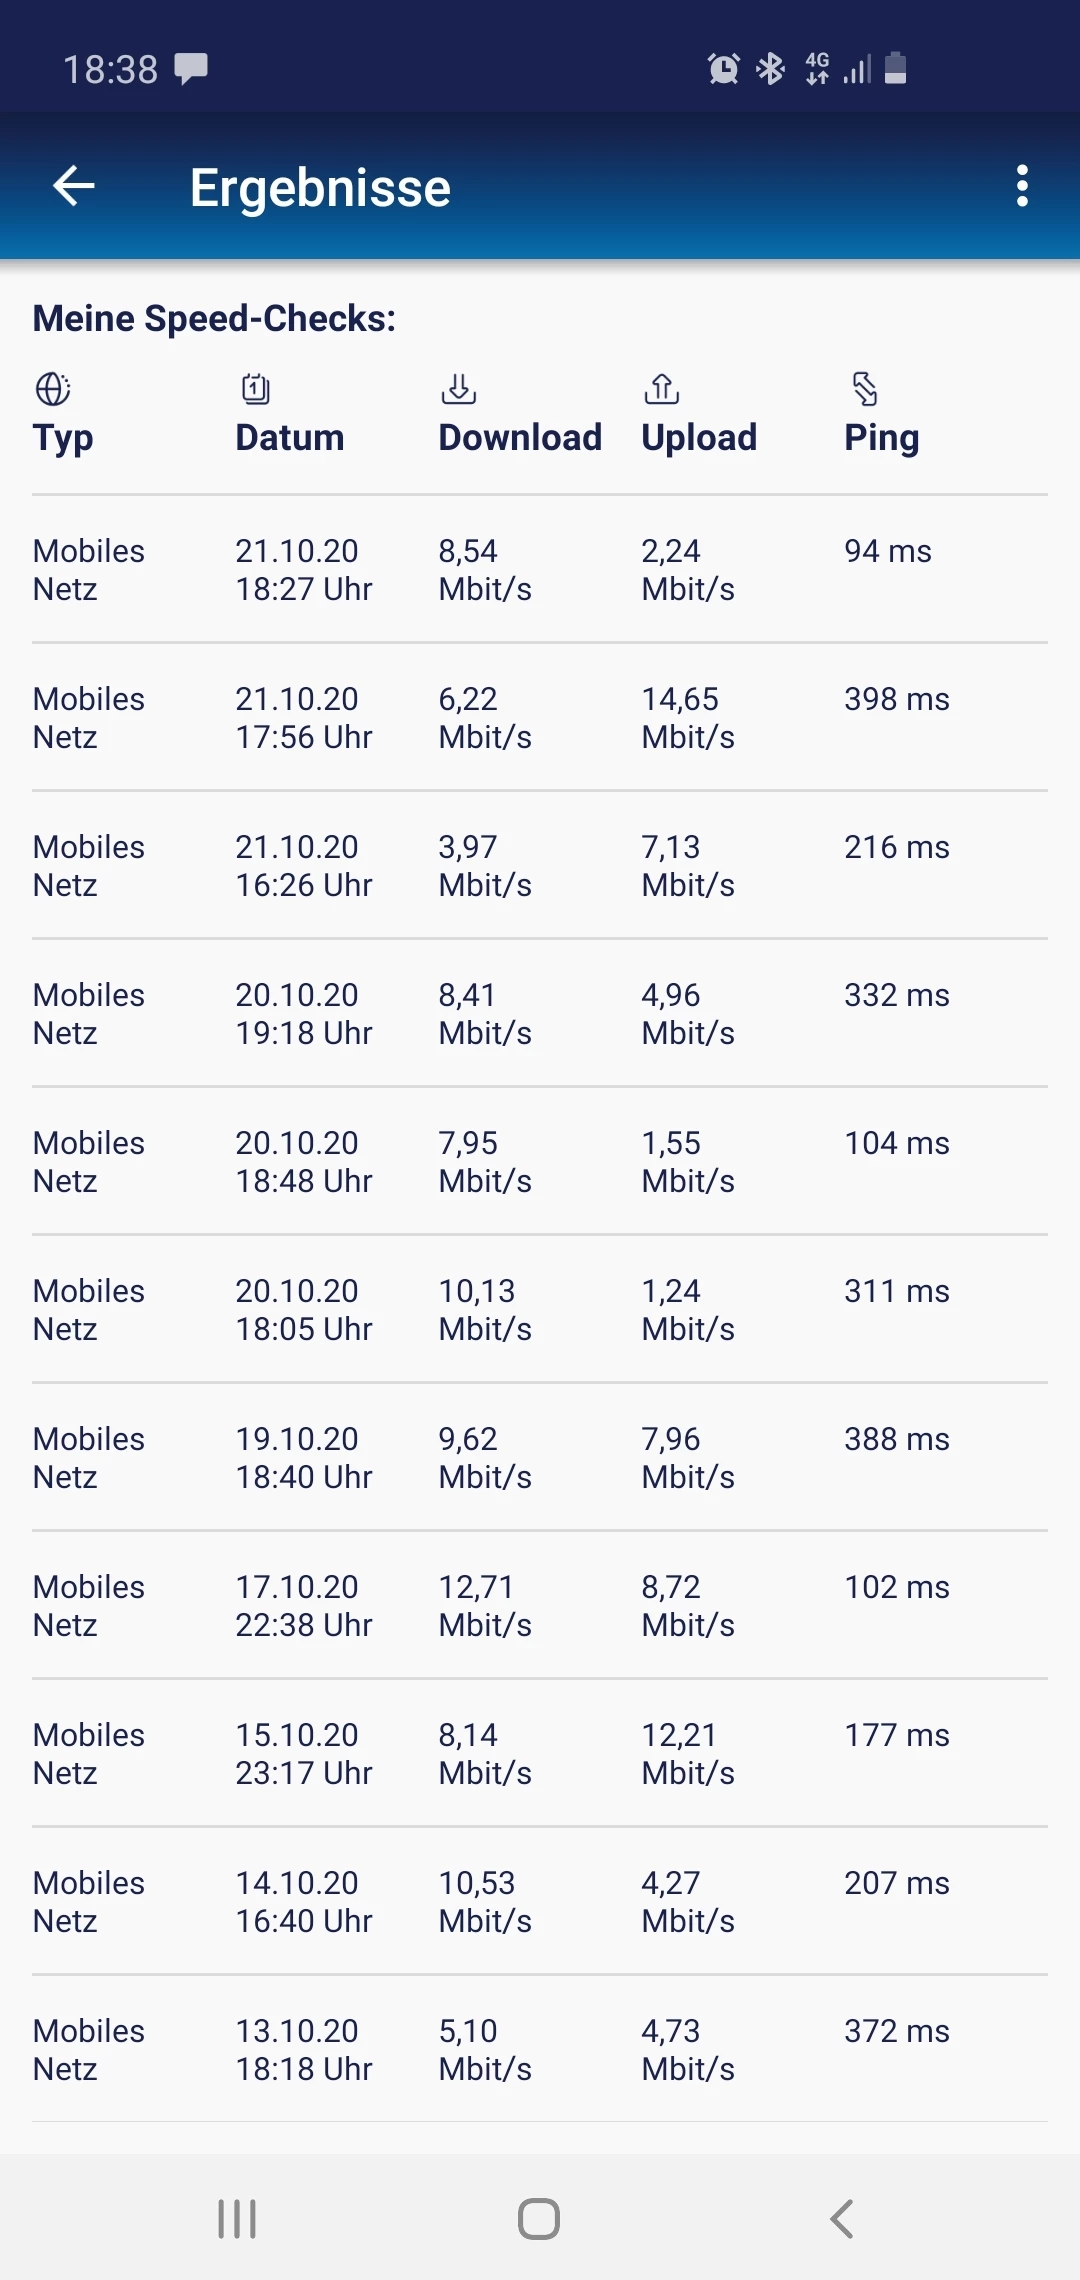Tap the Android recent apps button
The height and width of the screenshot is (2280, 1080).
pyautogui.click(x=237, y=2219)
